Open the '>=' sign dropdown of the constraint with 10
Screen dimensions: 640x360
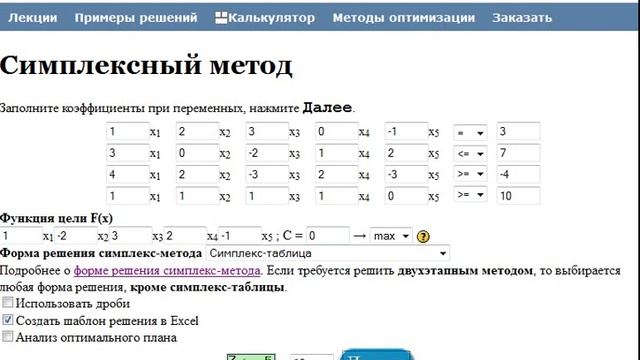coord(470,195)
